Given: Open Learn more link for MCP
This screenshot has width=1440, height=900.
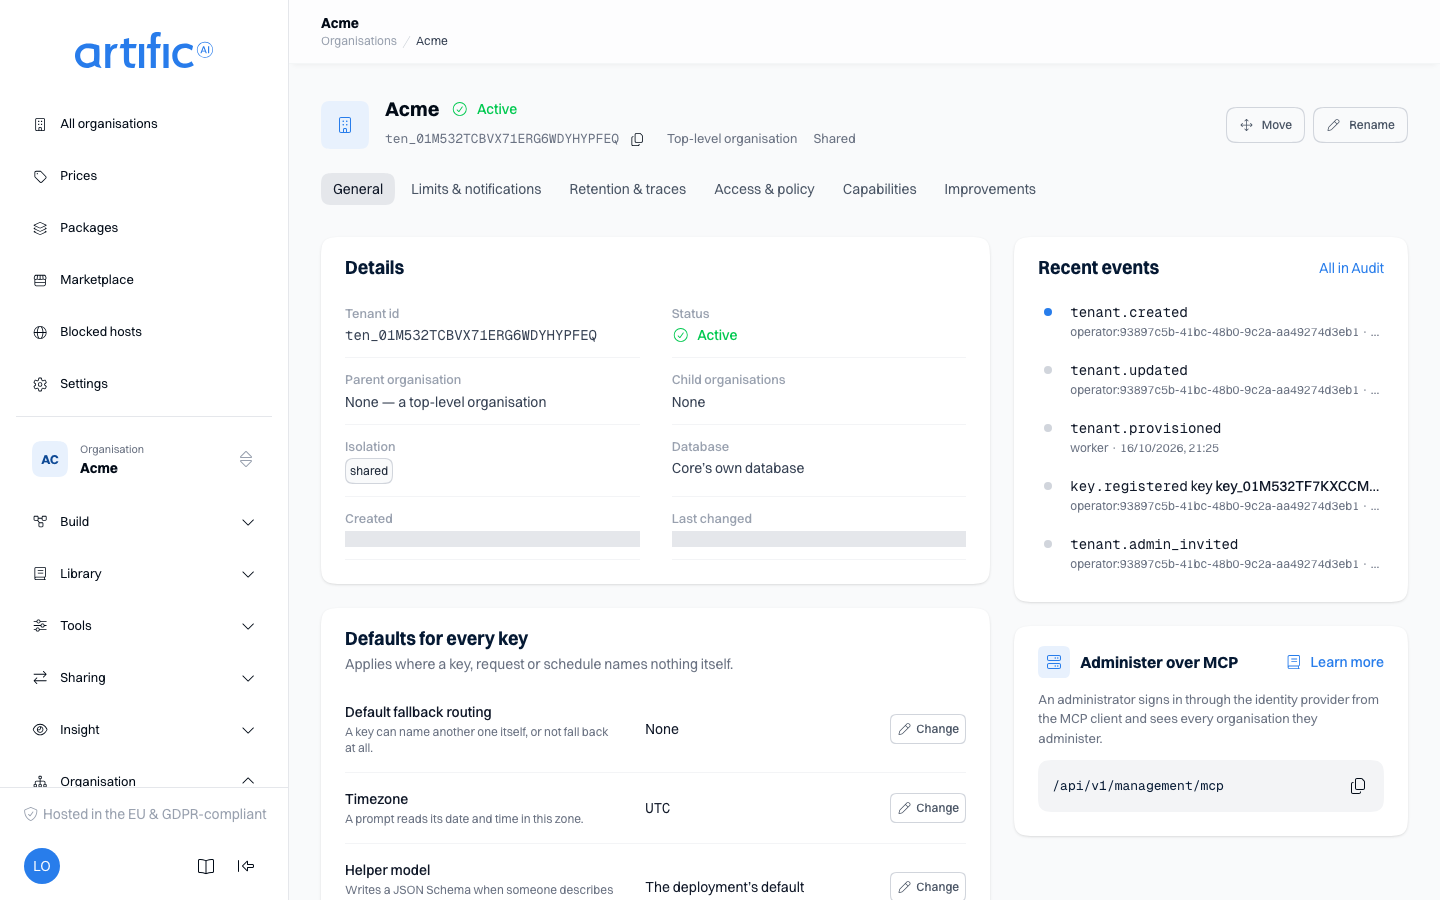Looking at the screenshot, I should pos(1335,662).
